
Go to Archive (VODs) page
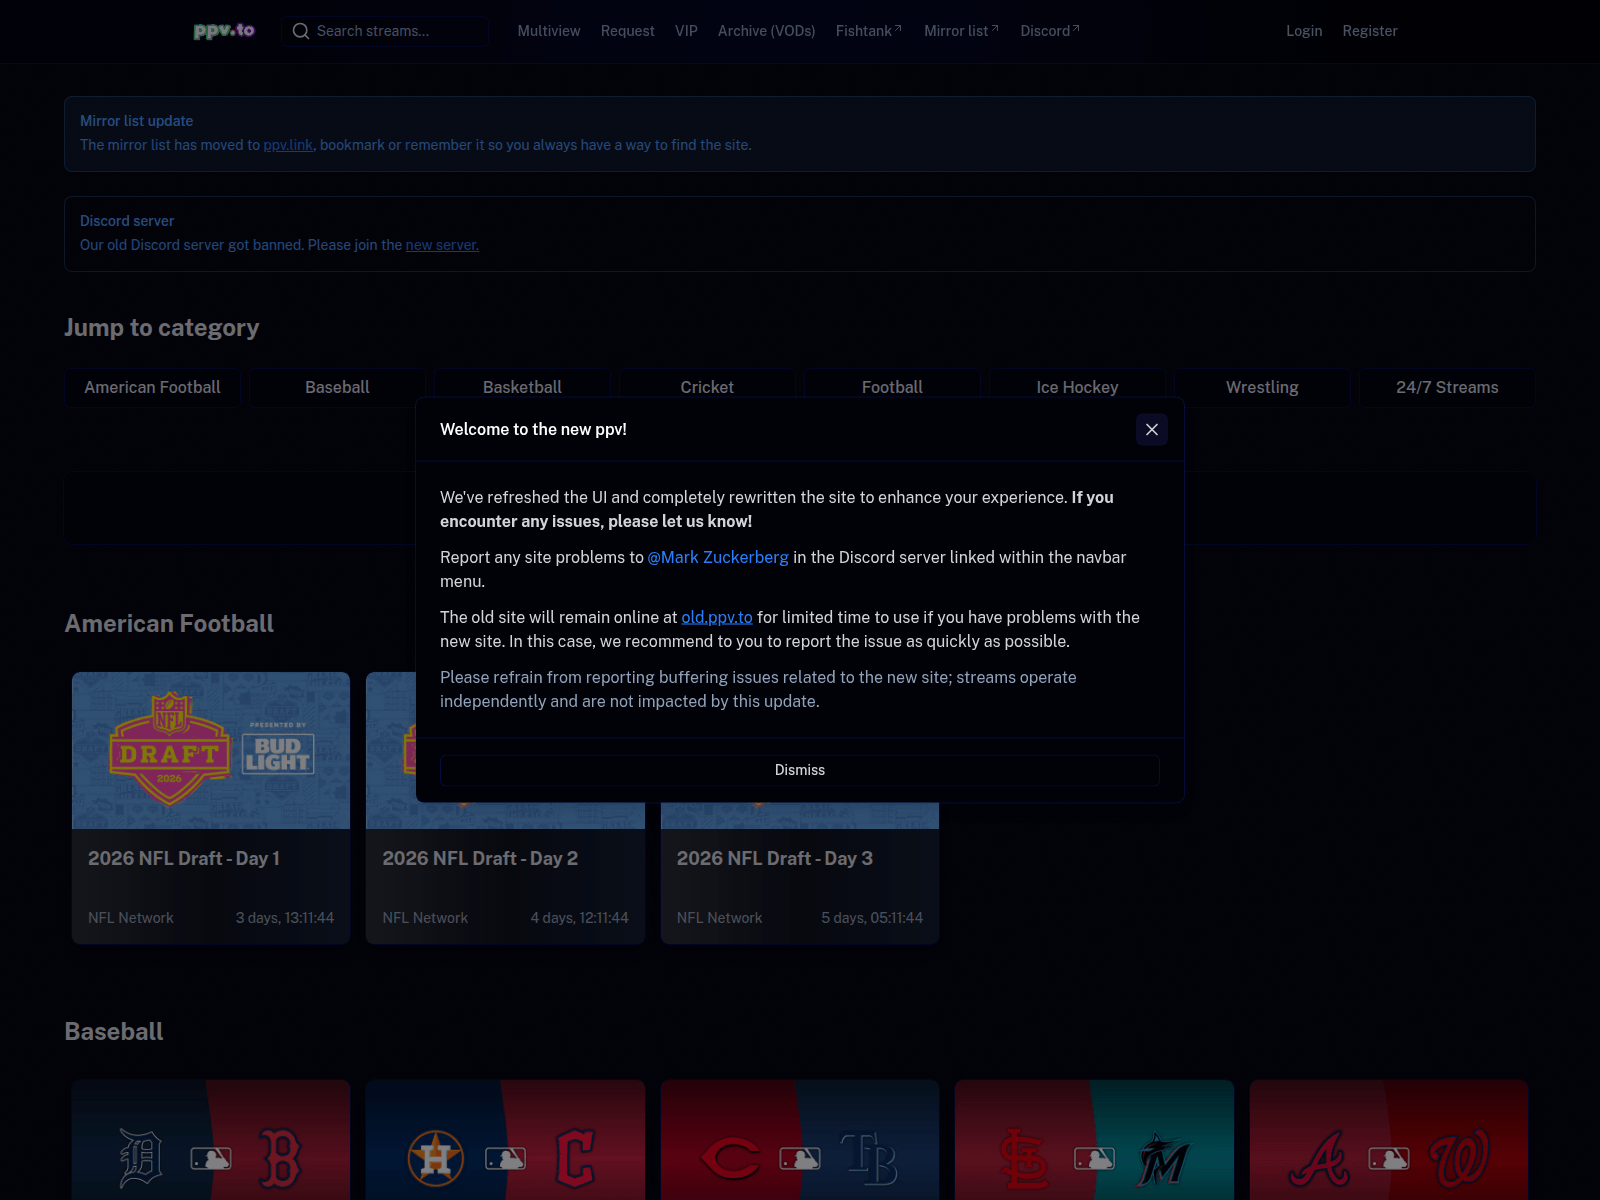[767, 31]
